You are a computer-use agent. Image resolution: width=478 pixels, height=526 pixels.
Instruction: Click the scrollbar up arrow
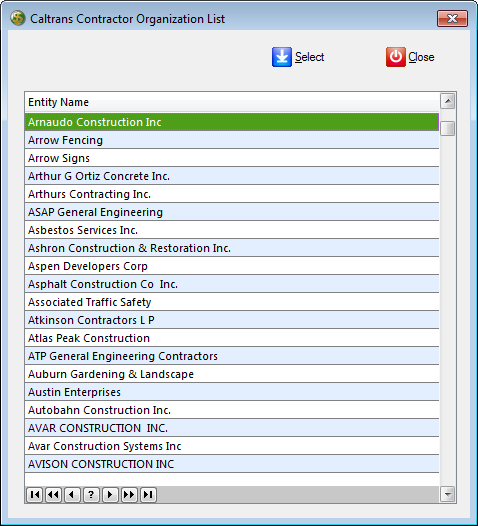pyautogui.click(x=447, y=101)
